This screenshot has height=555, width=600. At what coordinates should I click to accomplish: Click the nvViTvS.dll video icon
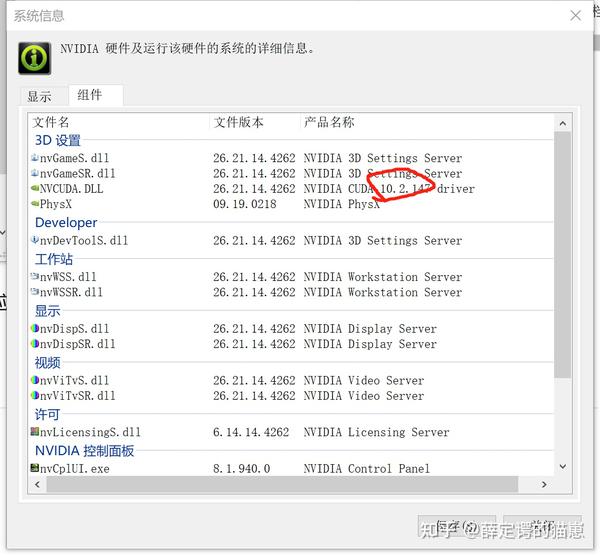click(x=35, y=380)
